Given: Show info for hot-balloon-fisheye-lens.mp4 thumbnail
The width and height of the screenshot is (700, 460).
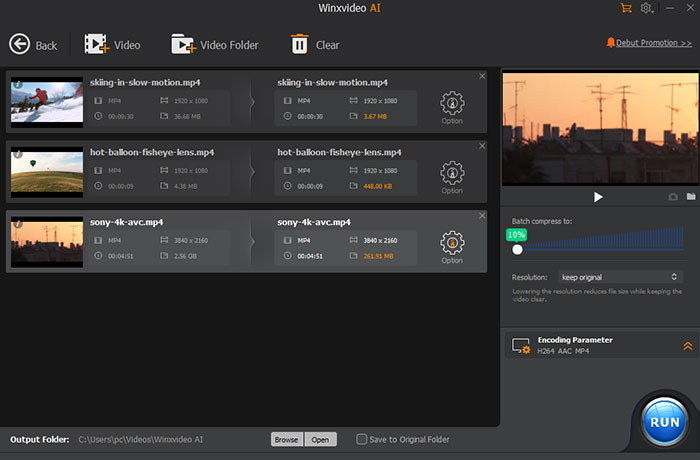Looking at the screenshot, I should pyautogui.click(x=18, y=154).
